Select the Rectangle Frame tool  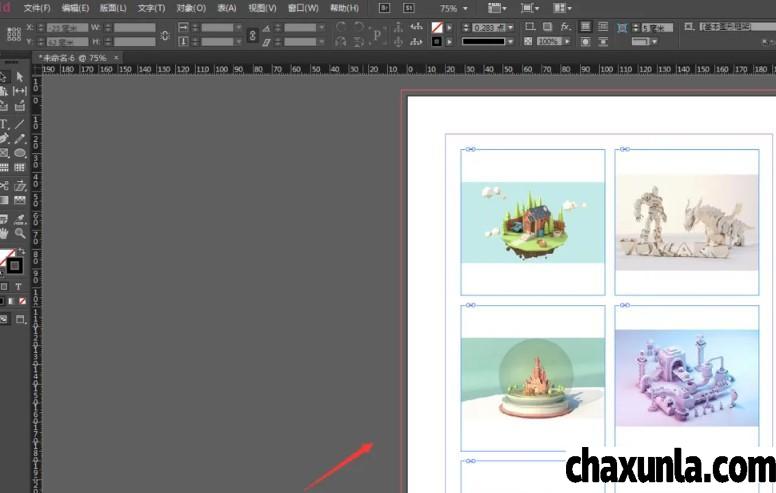(x=3, y=153)
